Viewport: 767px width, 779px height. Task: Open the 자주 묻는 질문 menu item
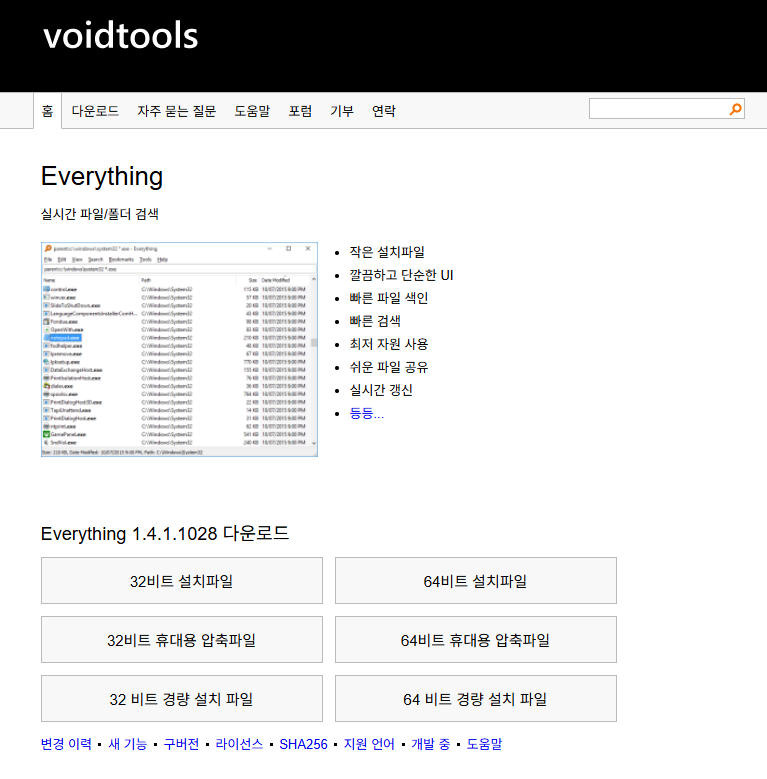[x=176, y=111]
